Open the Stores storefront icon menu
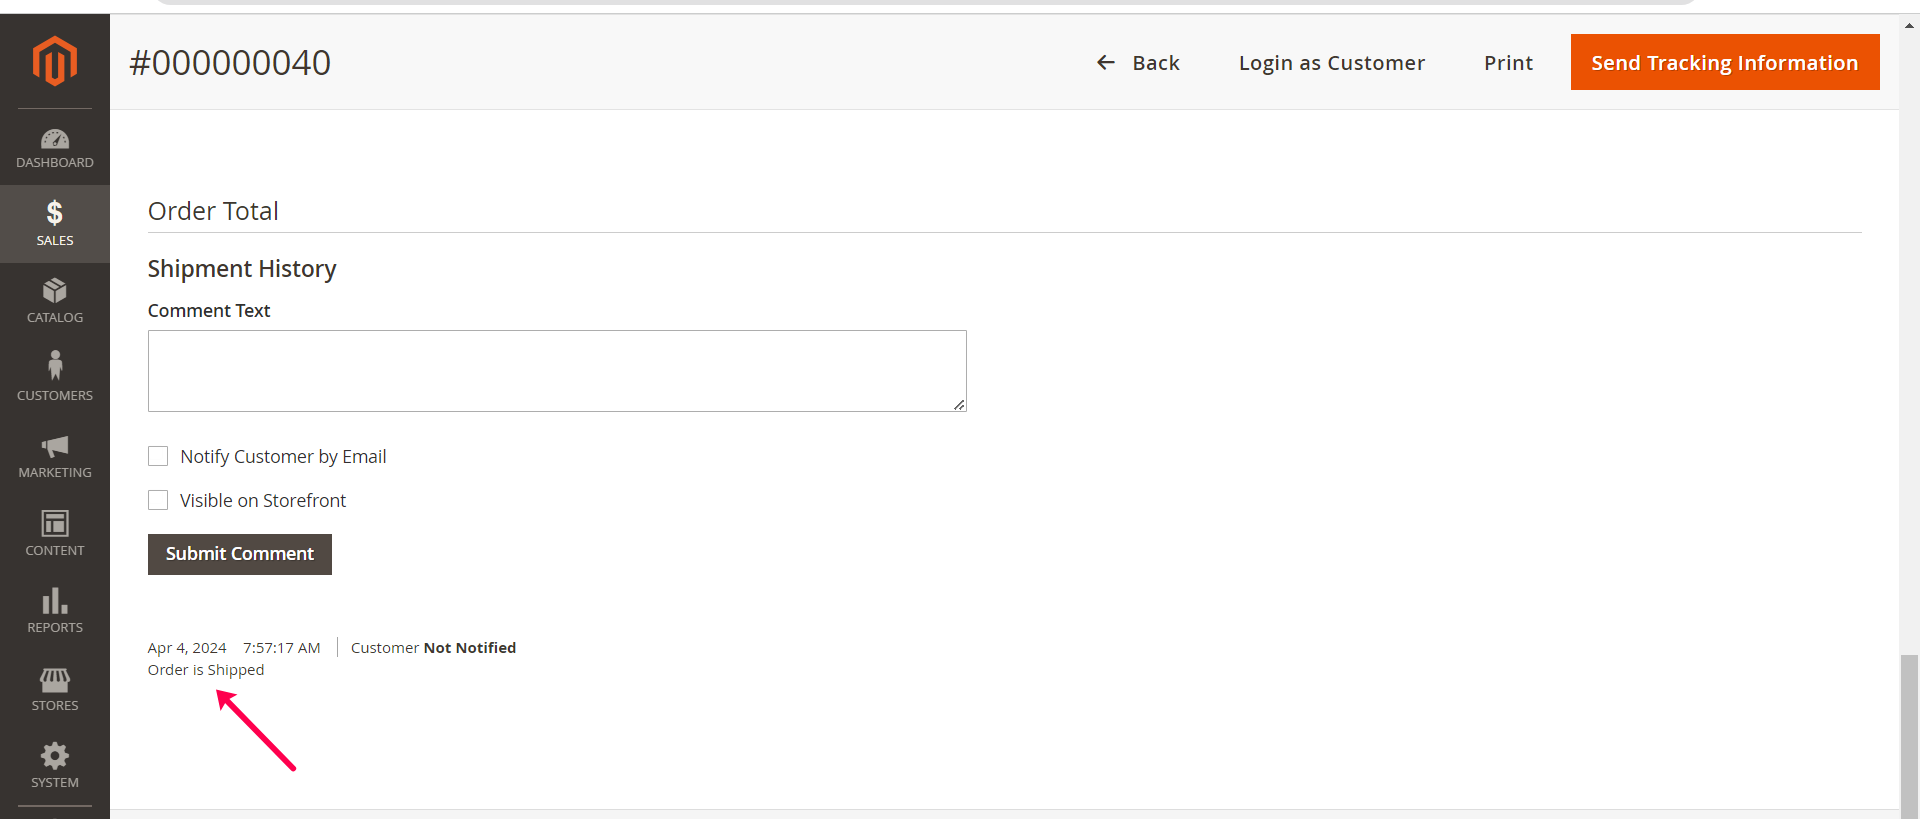The width and height of the screenshot is (1920, 819). pyautogui.click(x=55, y=688)
